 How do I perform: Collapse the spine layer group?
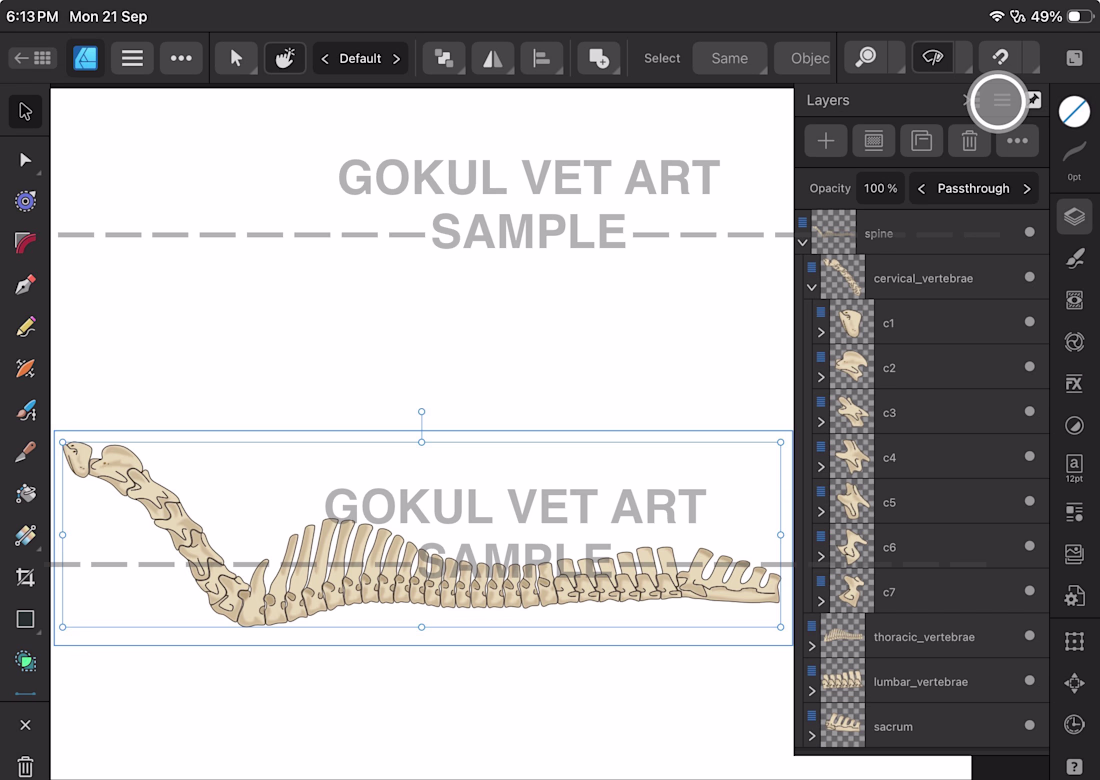(803, 243)
